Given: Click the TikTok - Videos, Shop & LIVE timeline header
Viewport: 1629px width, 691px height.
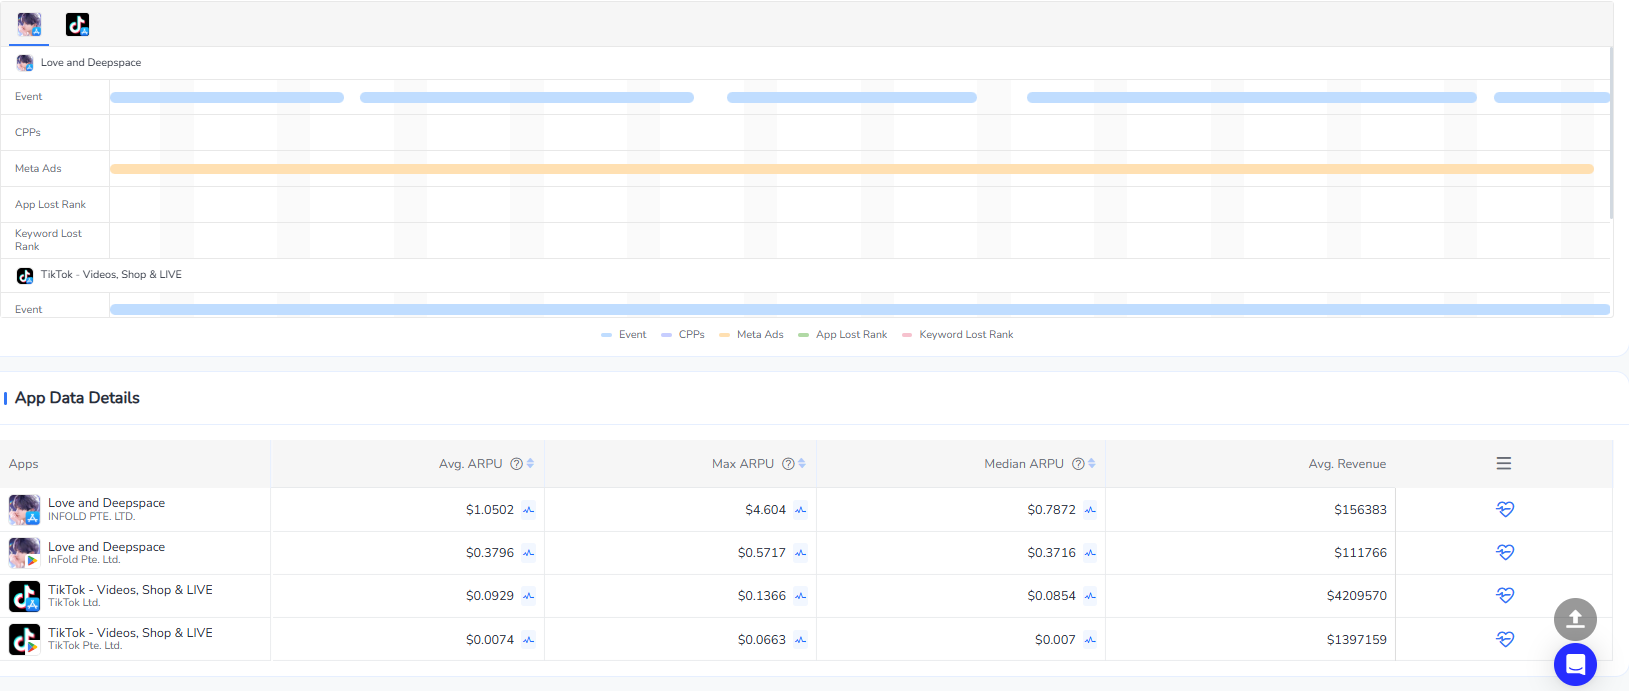Looking at the screenshot, I should tap(111, 275).
